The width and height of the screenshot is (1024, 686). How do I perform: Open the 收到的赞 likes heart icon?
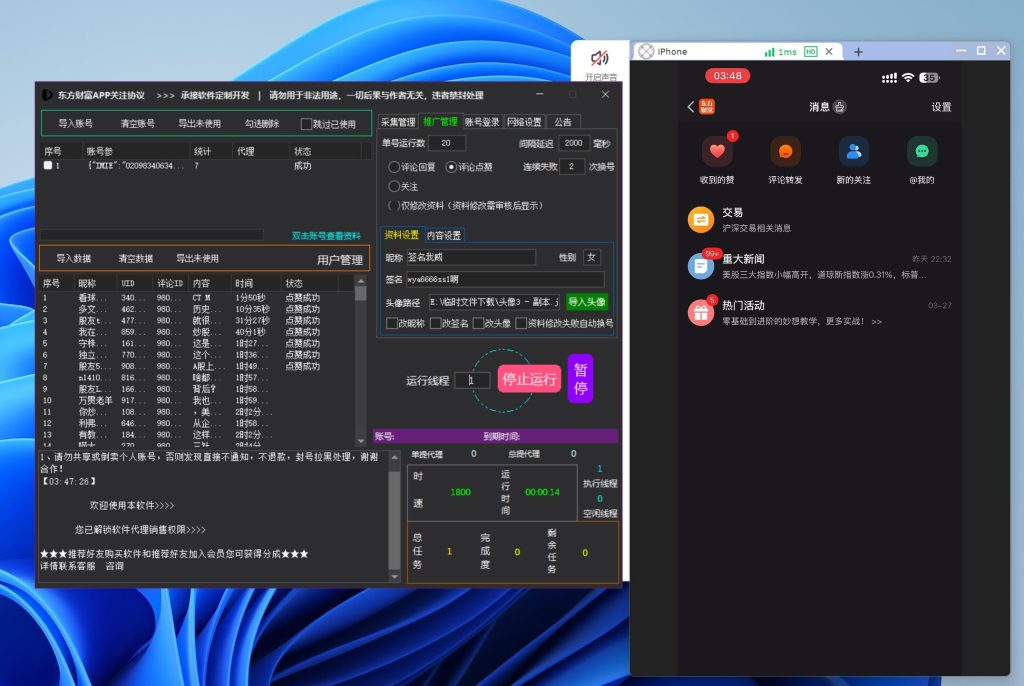point(717,152)
